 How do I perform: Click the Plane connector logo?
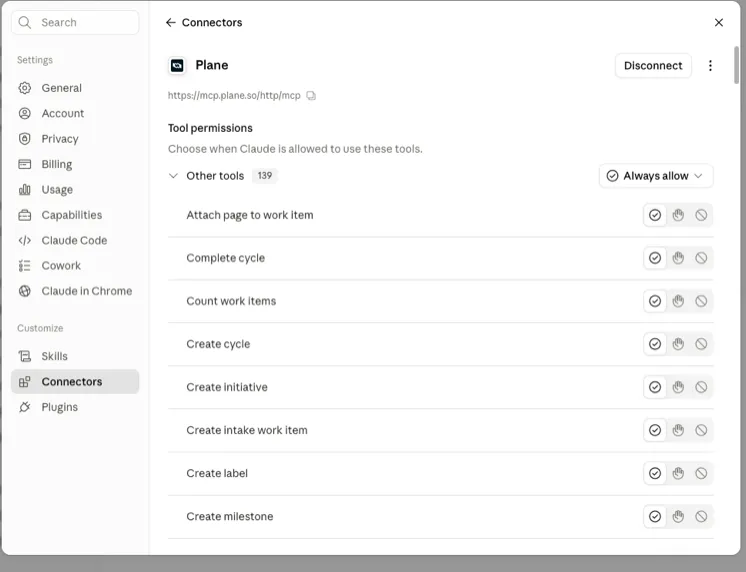coord(177,65)
